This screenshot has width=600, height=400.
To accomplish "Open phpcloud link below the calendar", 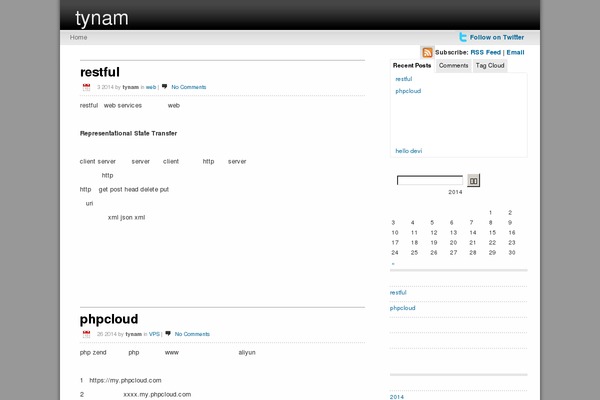I will (402, 308).
